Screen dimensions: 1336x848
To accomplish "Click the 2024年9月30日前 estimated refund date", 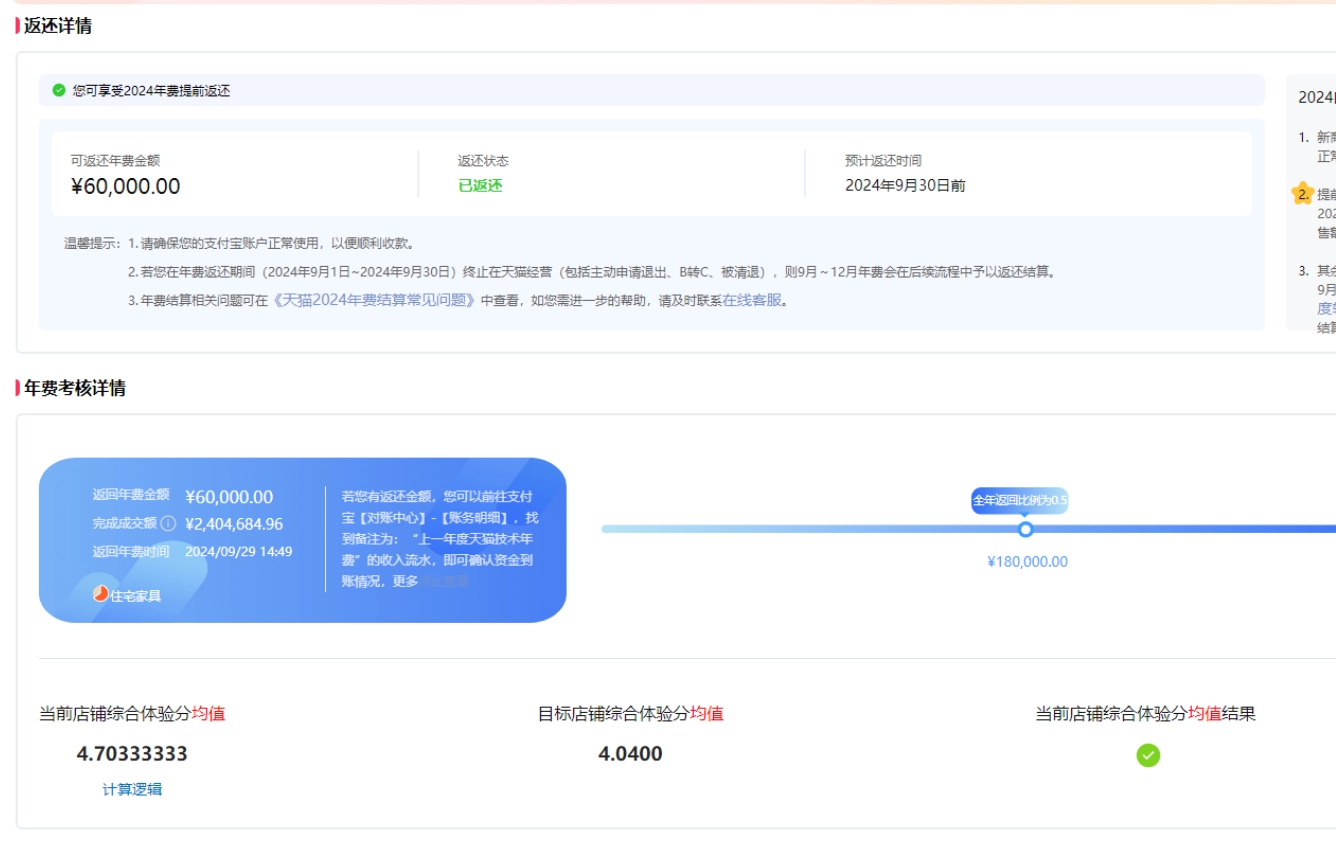I will 905,185.
